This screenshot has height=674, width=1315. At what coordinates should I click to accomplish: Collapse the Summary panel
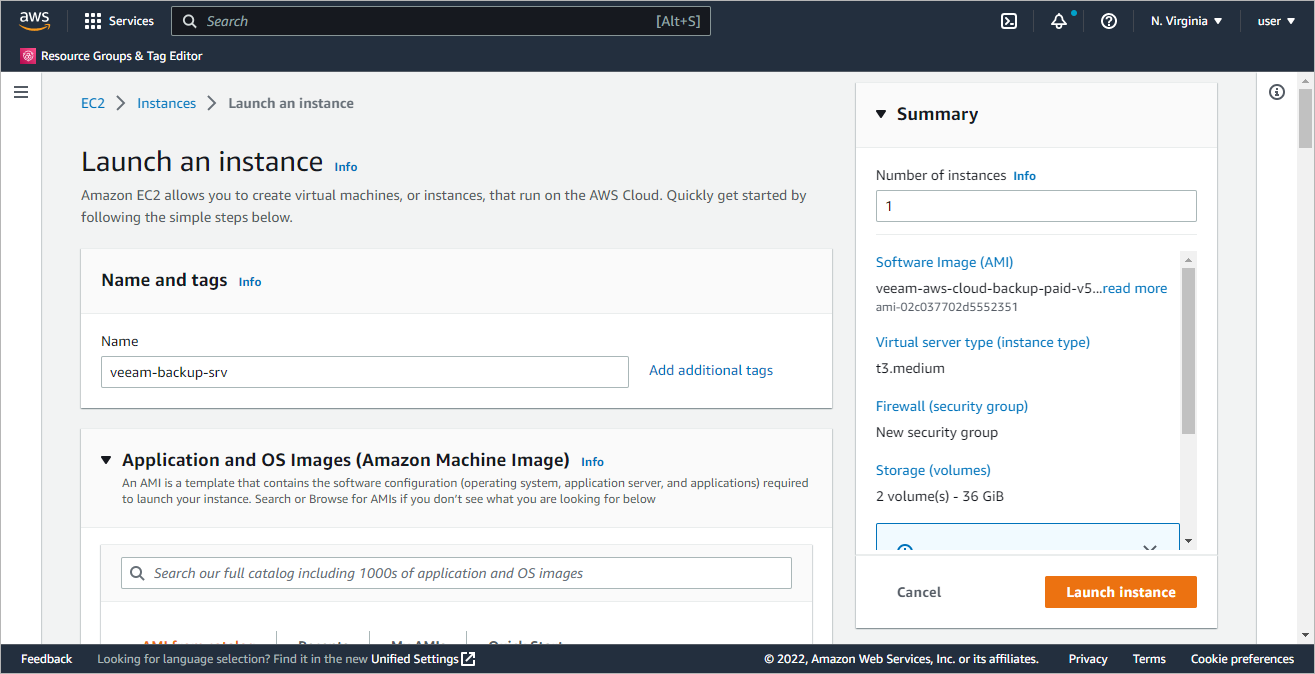tap(880, 114)
